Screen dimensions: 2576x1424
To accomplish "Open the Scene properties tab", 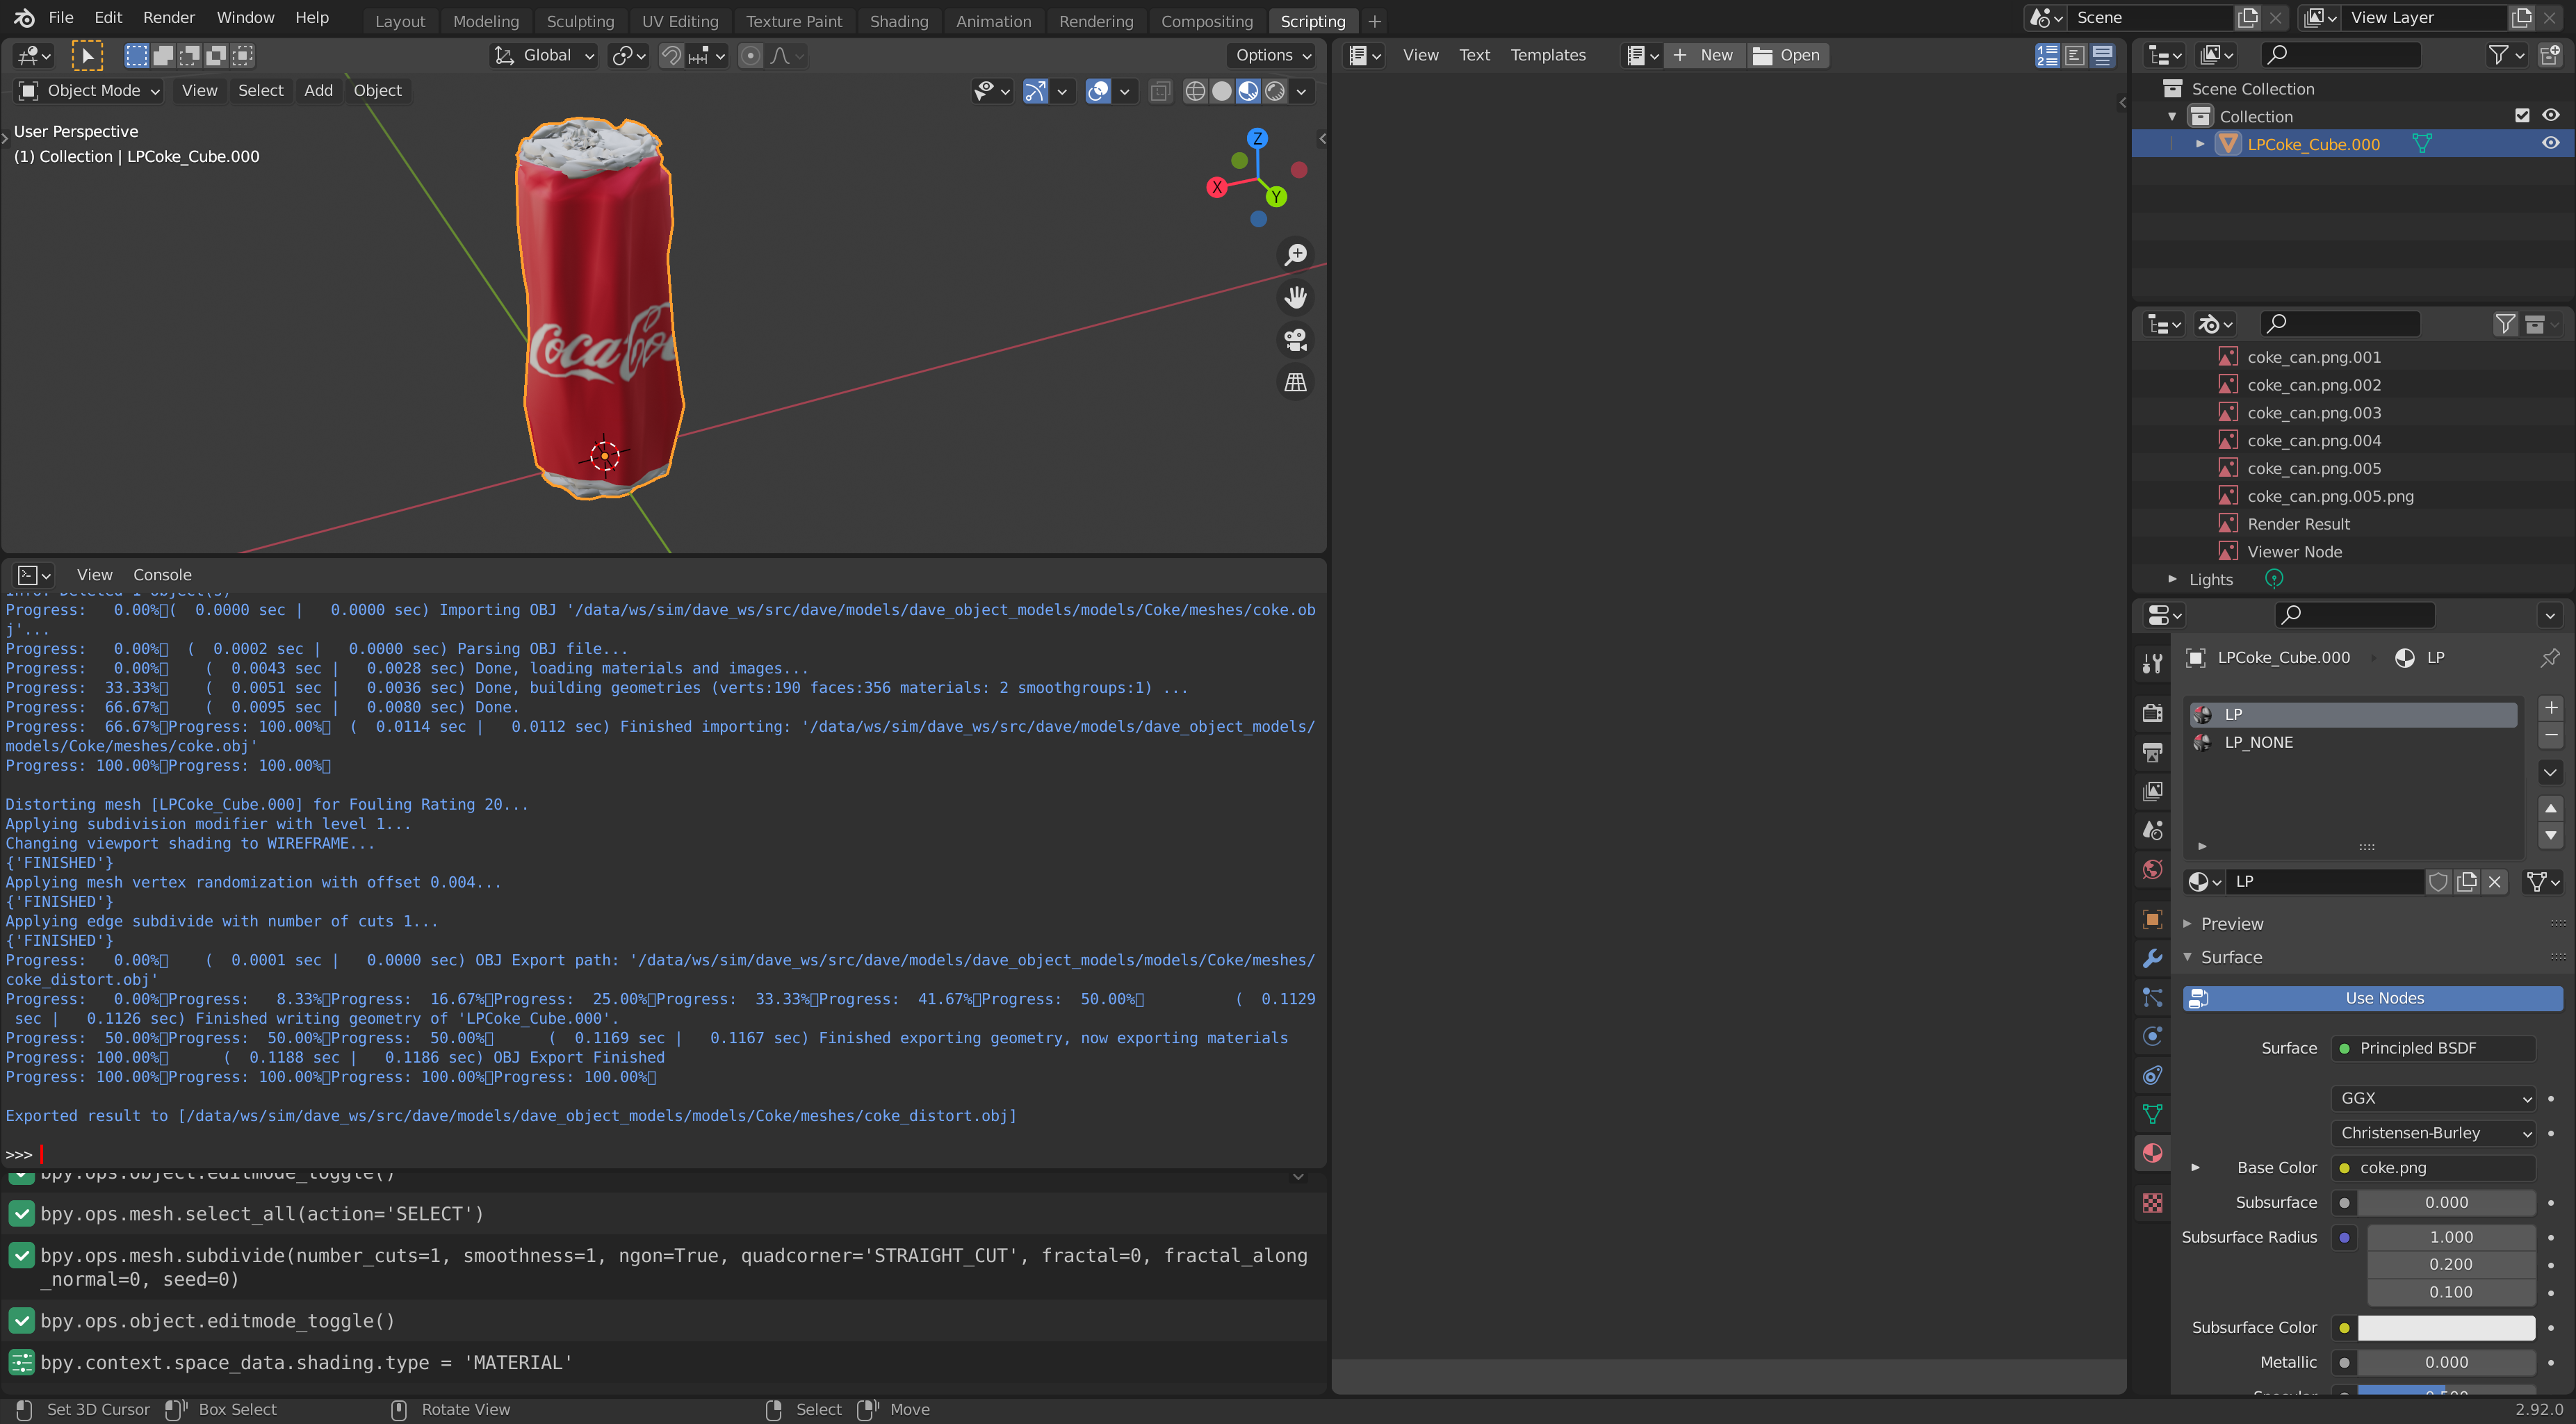I will (2153, 830).
